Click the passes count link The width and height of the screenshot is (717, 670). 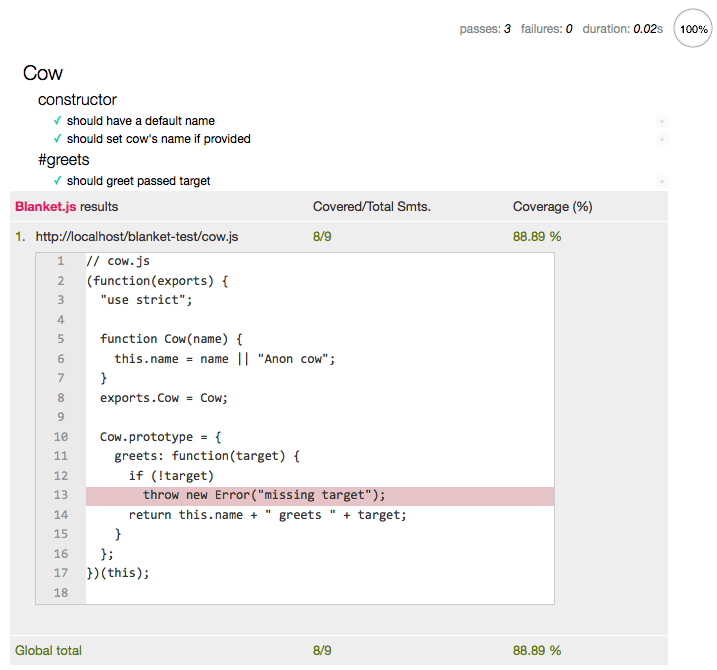(x=485, y=29)
